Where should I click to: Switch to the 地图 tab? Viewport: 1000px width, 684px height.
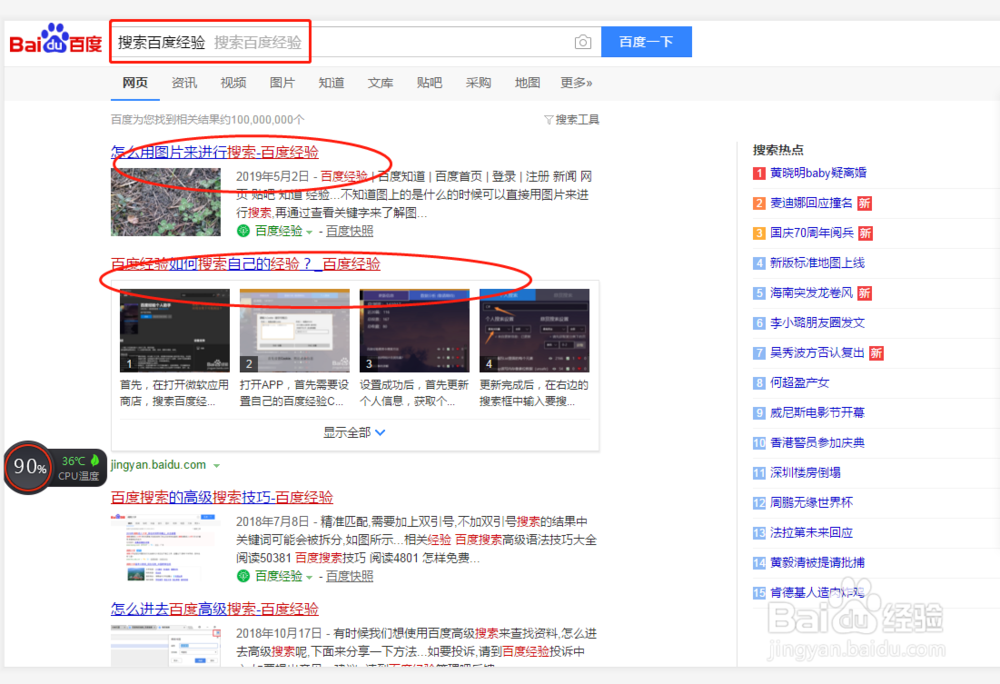pyautogui.click(x=527, y=83)
